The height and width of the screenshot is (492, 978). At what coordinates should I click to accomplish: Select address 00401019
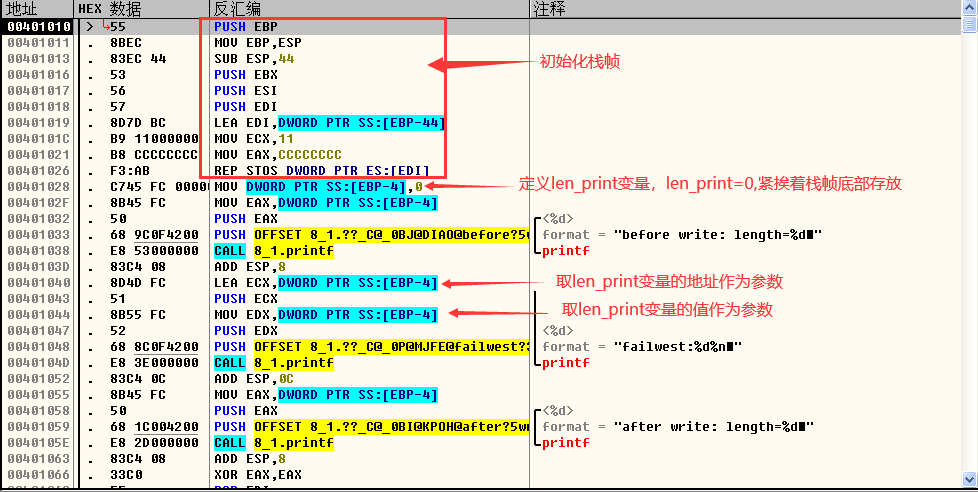click(x=39, y=123)
